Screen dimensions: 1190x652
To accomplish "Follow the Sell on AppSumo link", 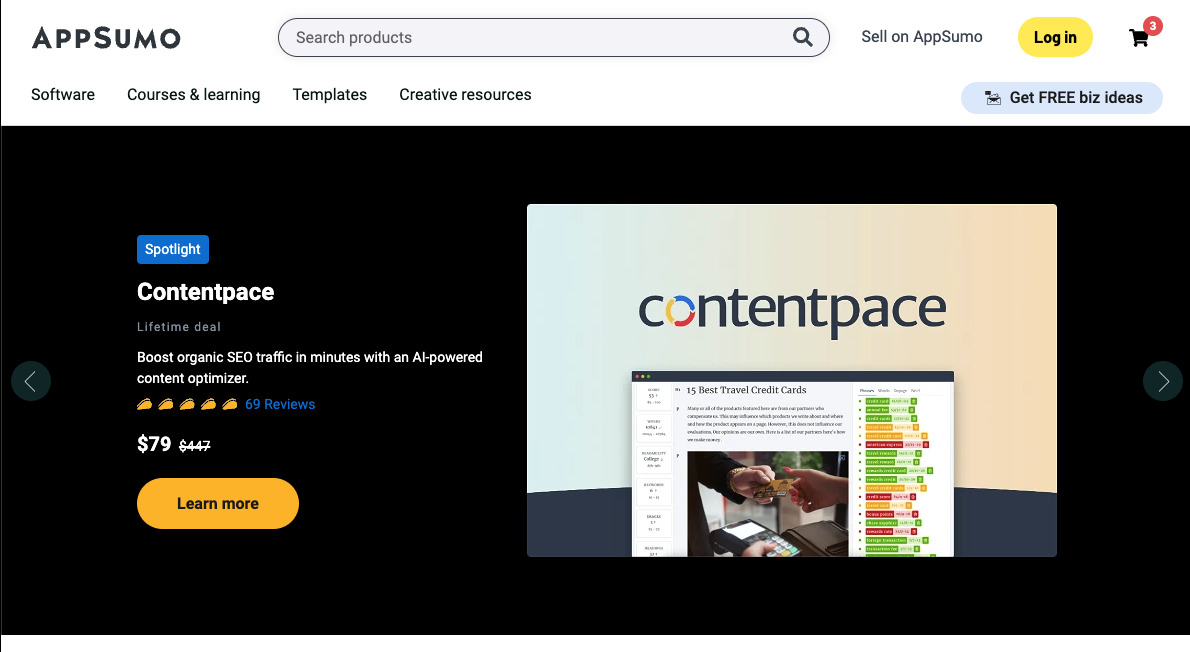I will (x=921, y=37).
